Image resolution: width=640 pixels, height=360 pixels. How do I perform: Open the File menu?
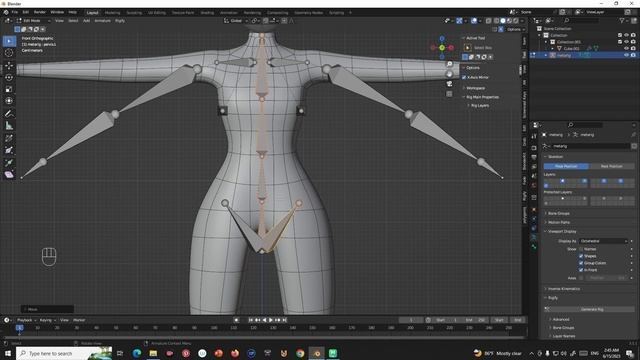click(x=15, y=12)
